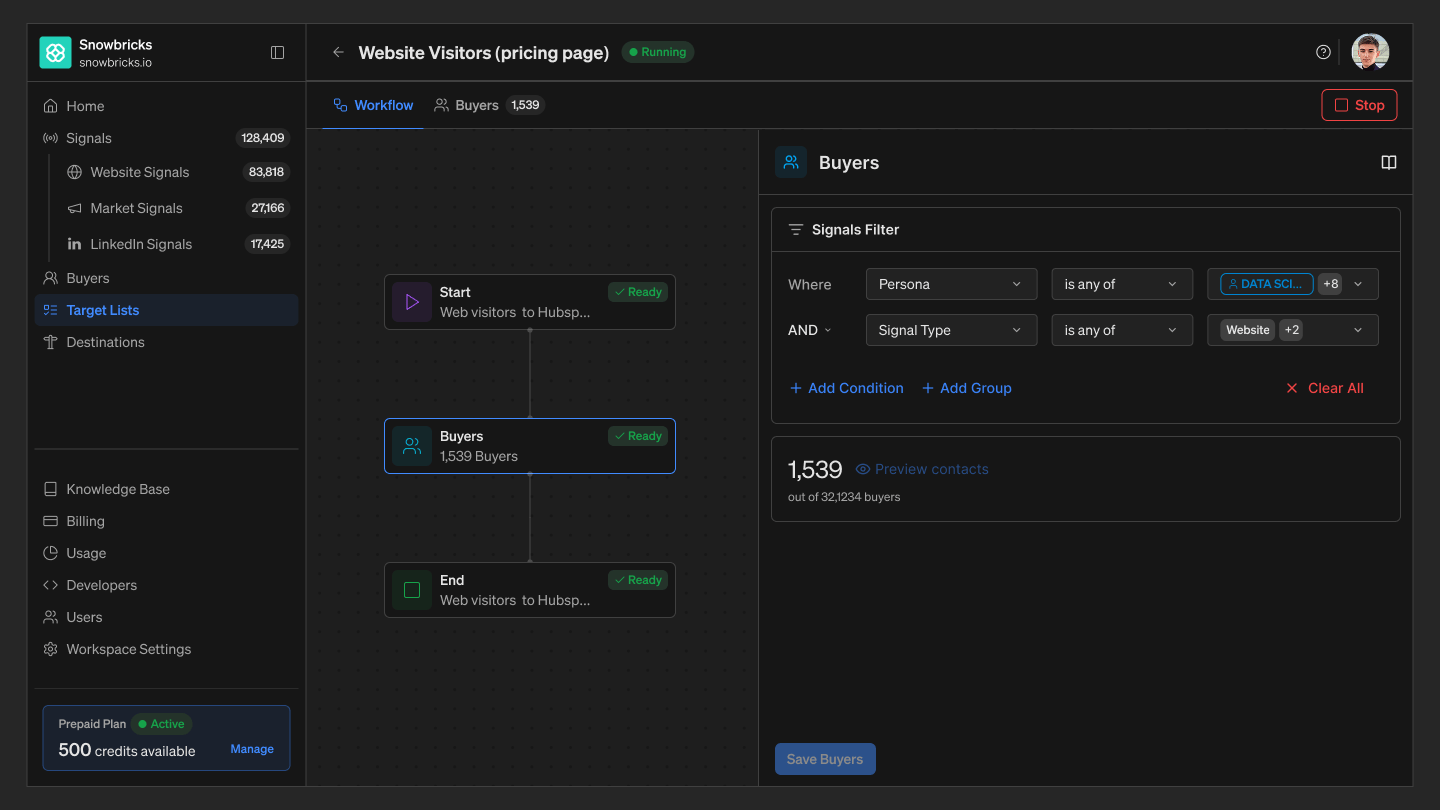
Task: Click the End node stop icon
Action: click(x=412, y=590)
